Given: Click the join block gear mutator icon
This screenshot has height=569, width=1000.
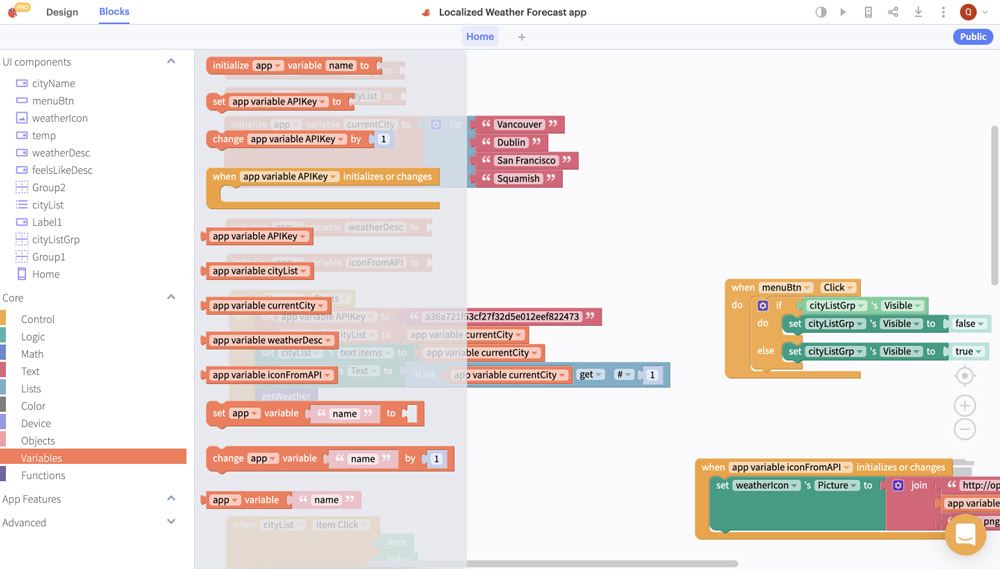Looking at the screenshot, I should [x=898, y=485].
